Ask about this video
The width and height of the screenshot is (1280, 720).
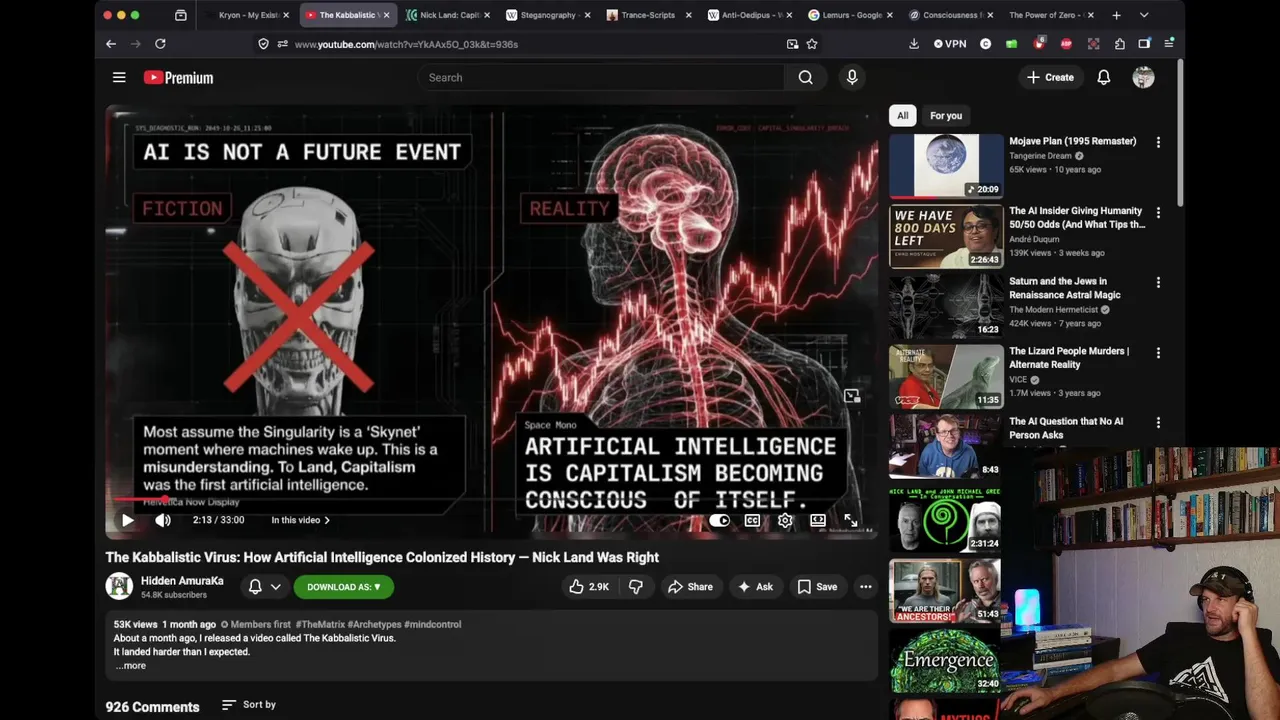coord(755,587)
